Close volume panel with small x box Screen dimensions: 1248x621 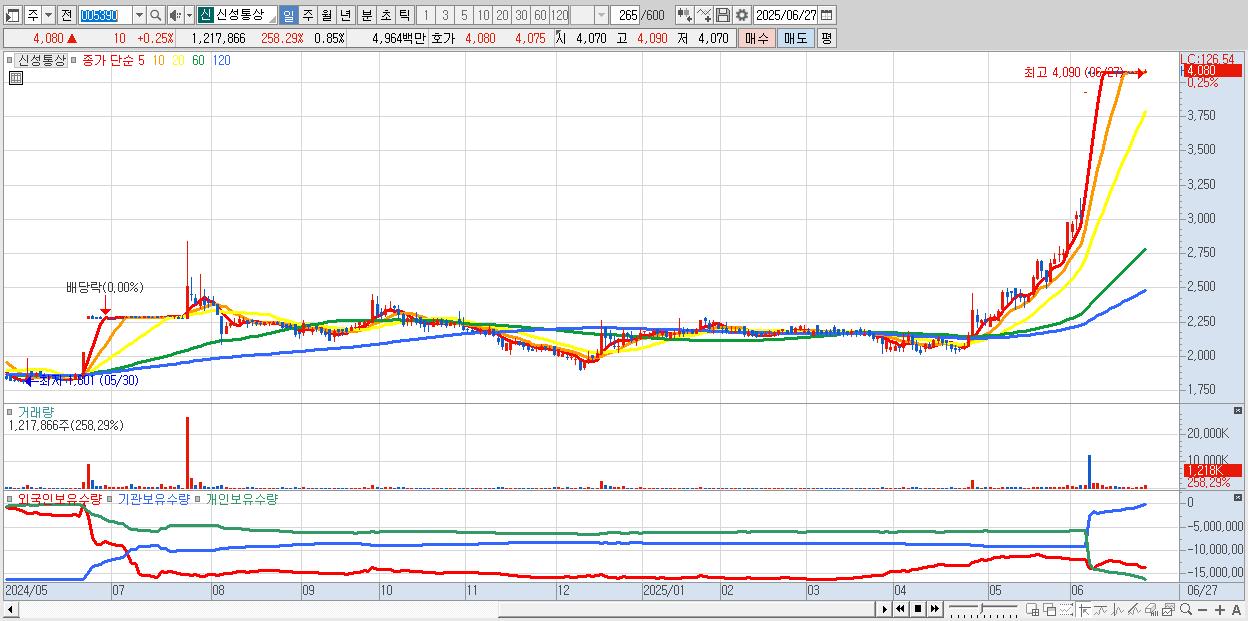click(1238, 410)
